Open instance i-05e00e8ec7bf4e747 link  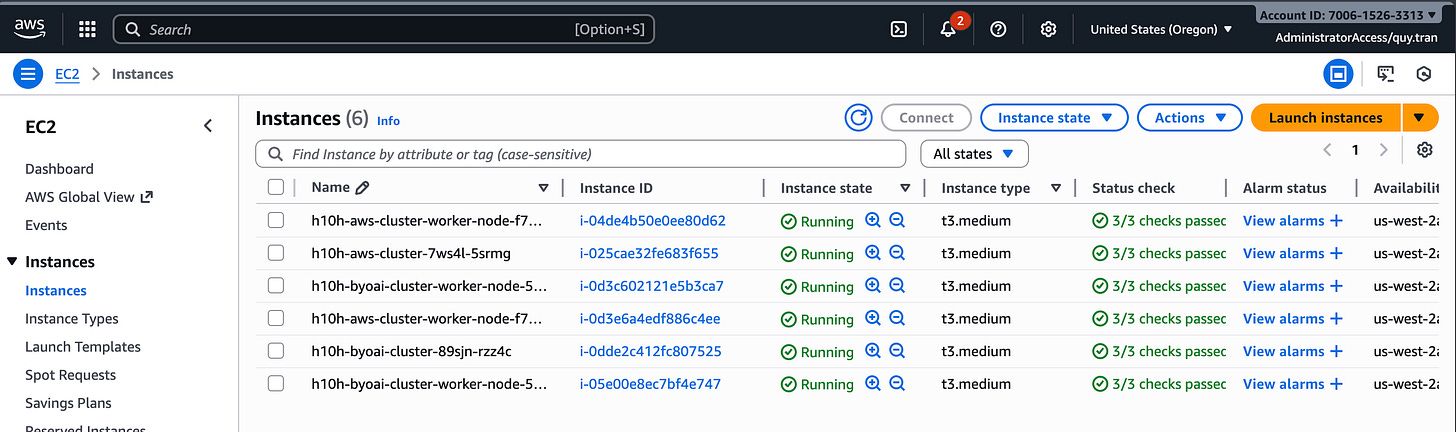pos(650,384)
